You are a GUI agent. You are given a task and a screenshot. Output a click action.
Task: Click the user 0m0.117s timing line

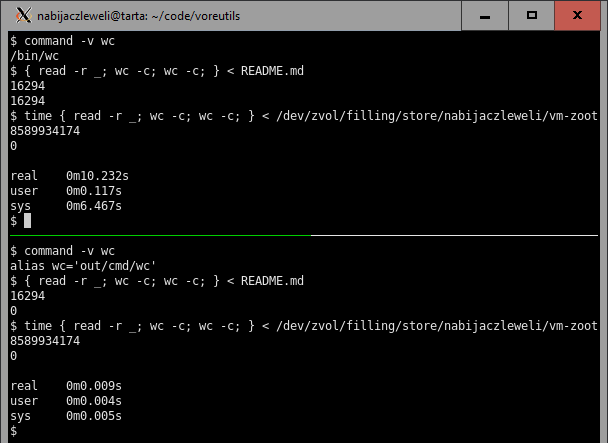66,190
